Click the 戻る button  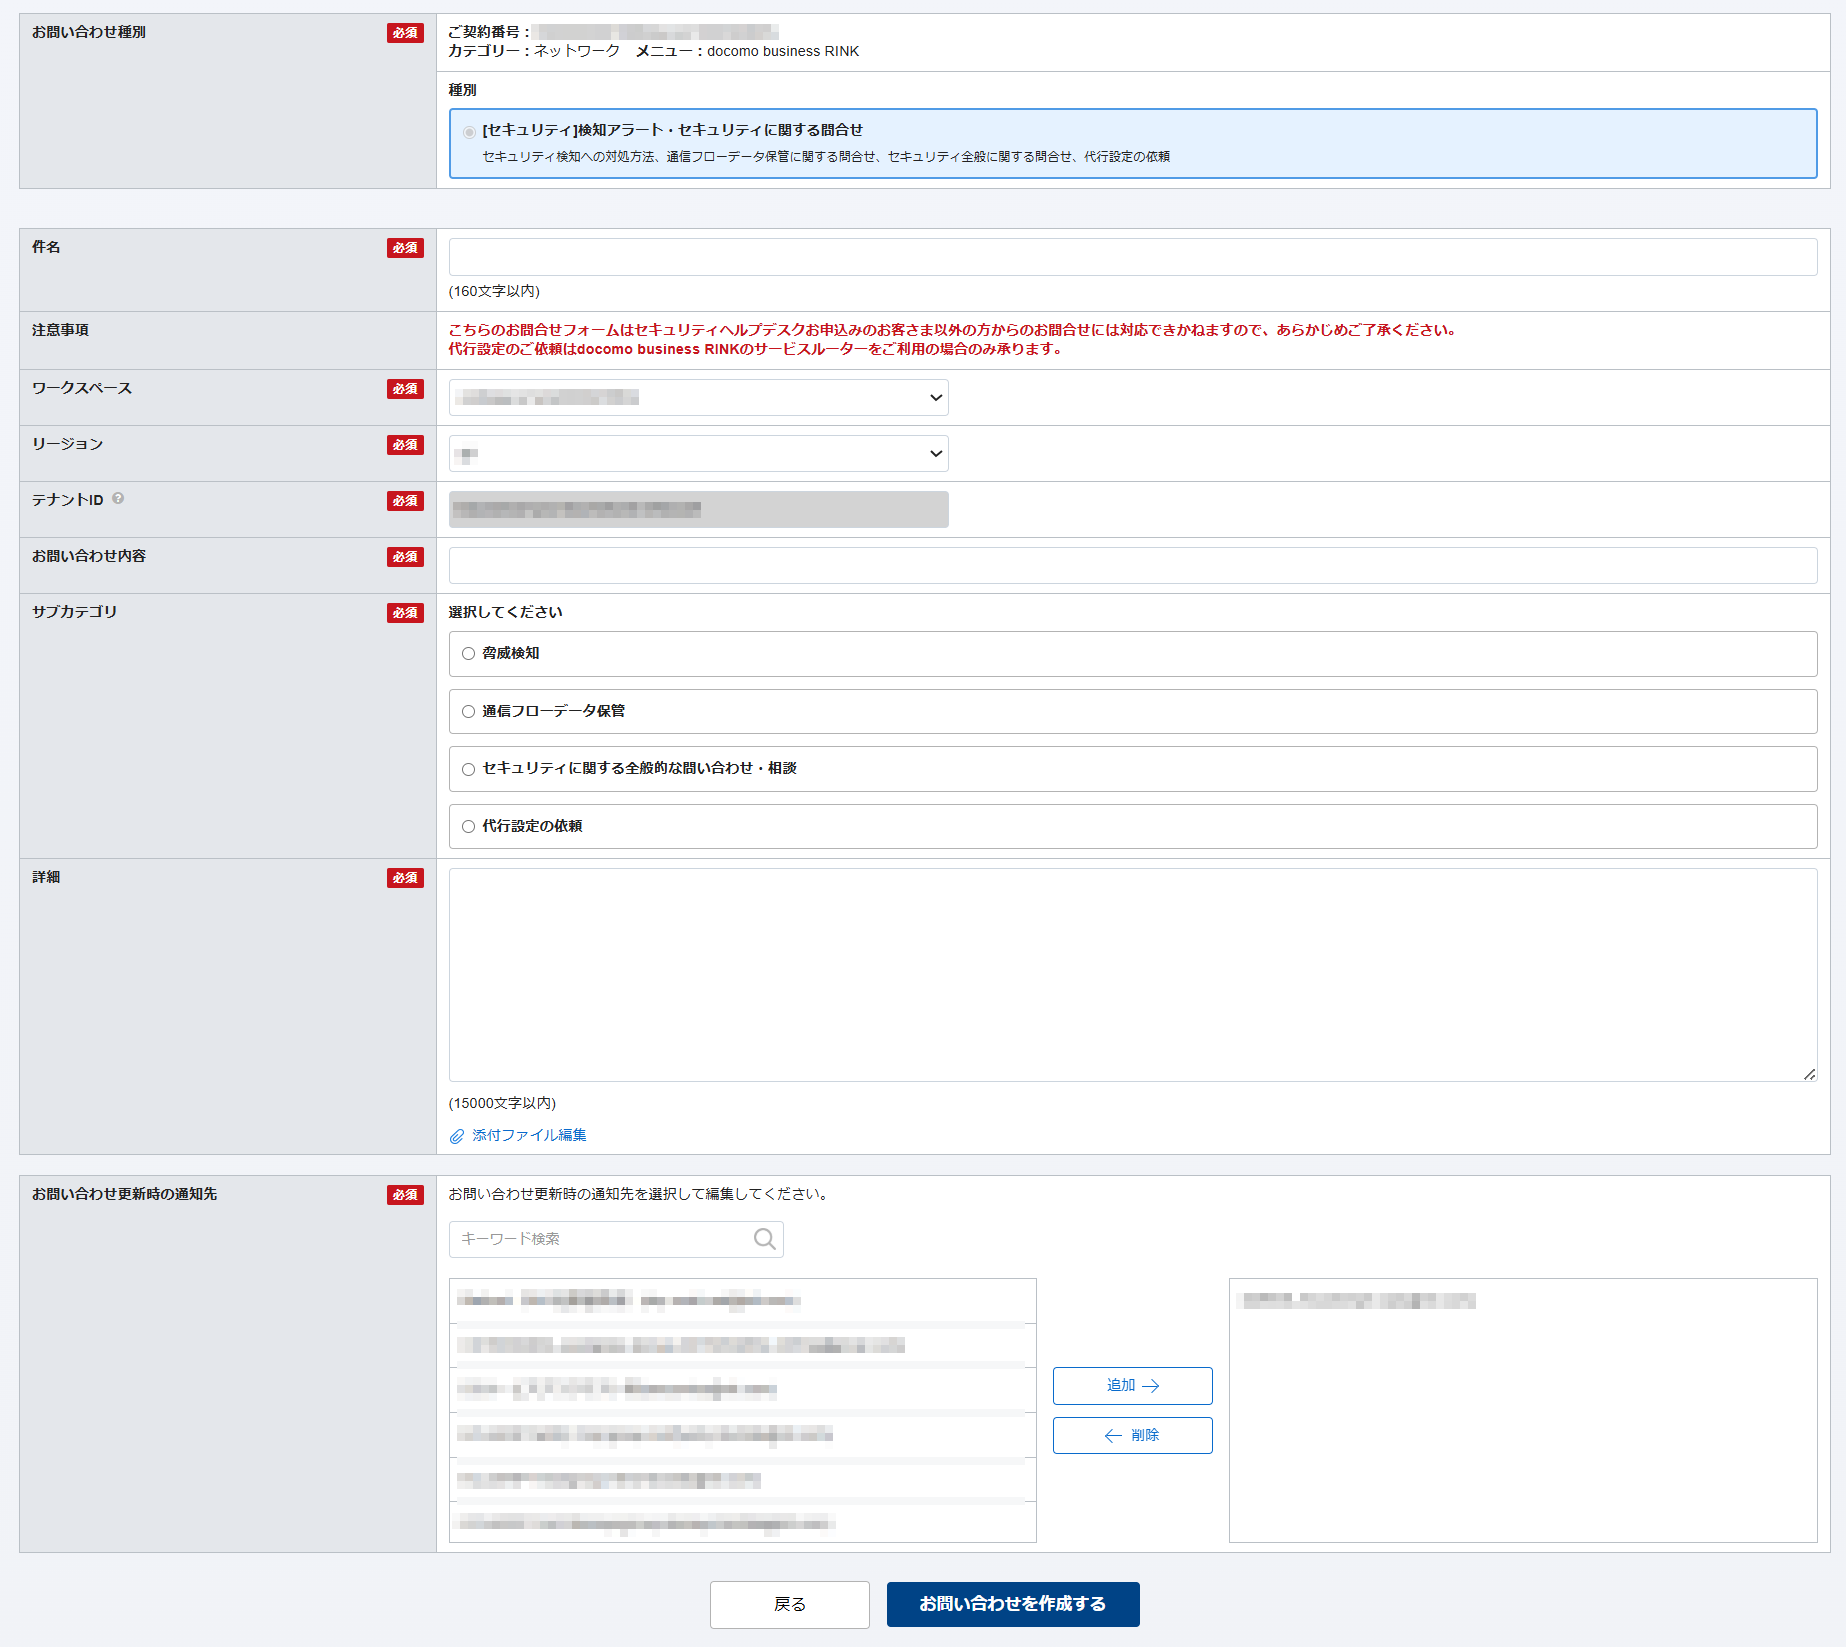click(x=789, y=1604)
